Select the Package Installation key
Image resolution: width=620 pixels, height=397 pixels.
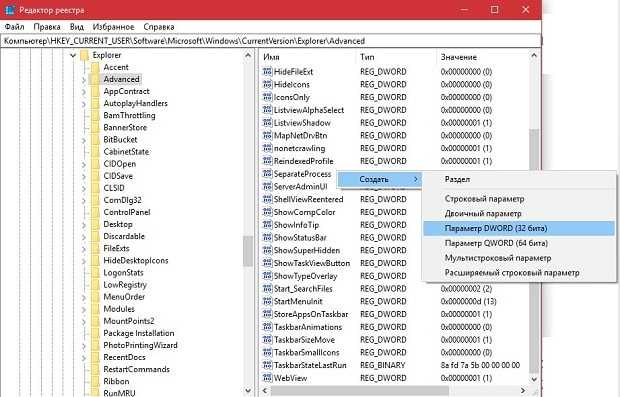tap(138, 333)
